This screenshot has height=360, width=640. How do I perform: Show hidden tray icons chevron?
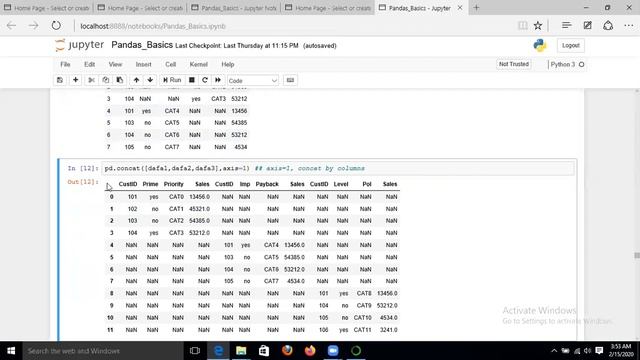pos(554,351)
